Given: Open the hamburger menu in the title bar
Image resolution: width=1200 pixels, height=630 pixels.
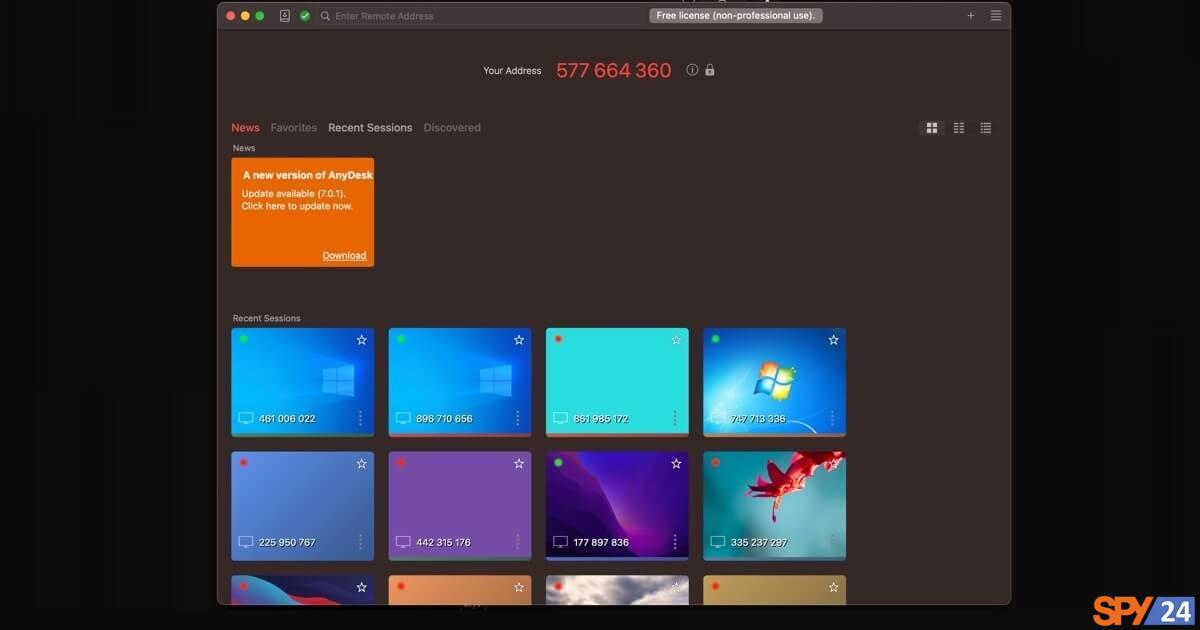Looking at the screenshot, I should pyautogui.click(x=996, y=15).
